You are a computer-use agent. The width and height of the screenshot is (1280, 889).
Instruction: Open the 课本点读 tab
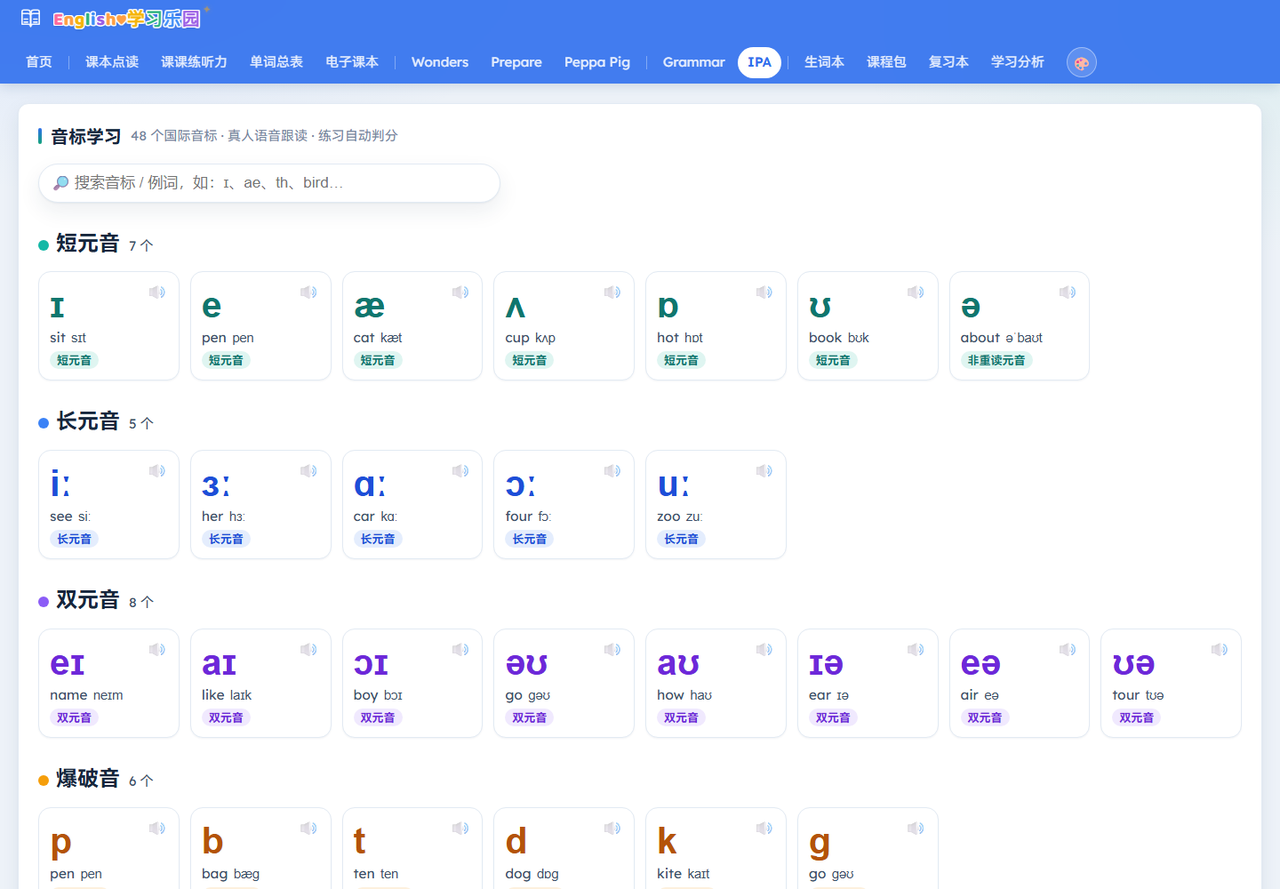(x=112, y=62)
